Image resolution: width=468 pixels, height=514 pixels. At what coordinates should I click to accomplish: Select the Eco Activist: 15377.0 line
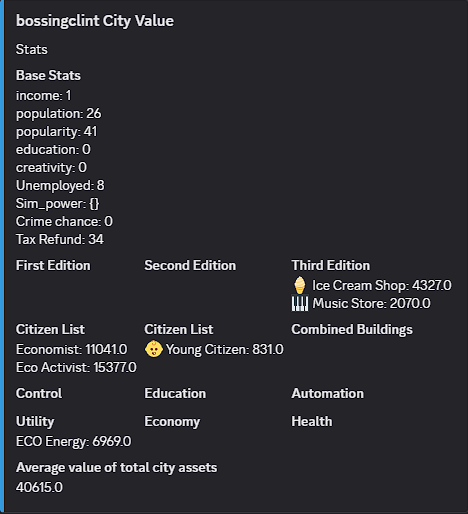(76, 367)
